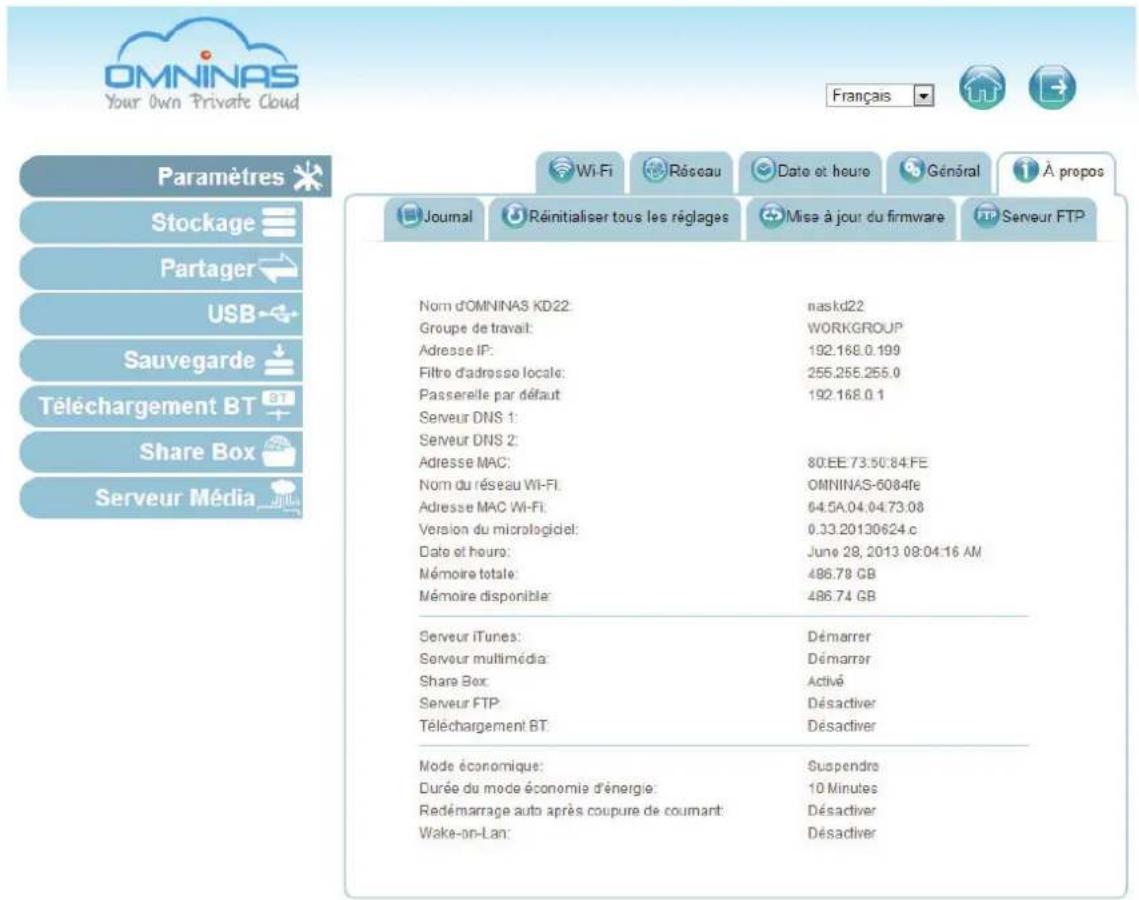This screenshot has height=900, width=1139.
Task: Click Serveur iTunes Démarrer status
Action: [x=839, y=637]
